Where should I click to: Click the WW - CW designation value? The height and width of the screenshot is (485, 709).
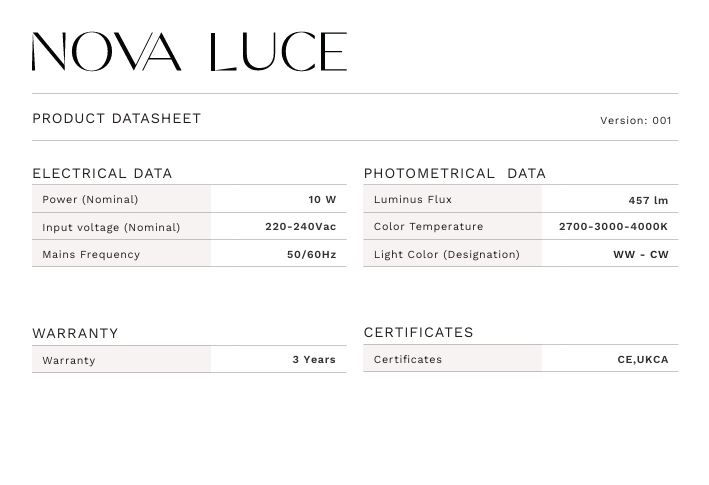pyautogui.click(x=640, y=254)
